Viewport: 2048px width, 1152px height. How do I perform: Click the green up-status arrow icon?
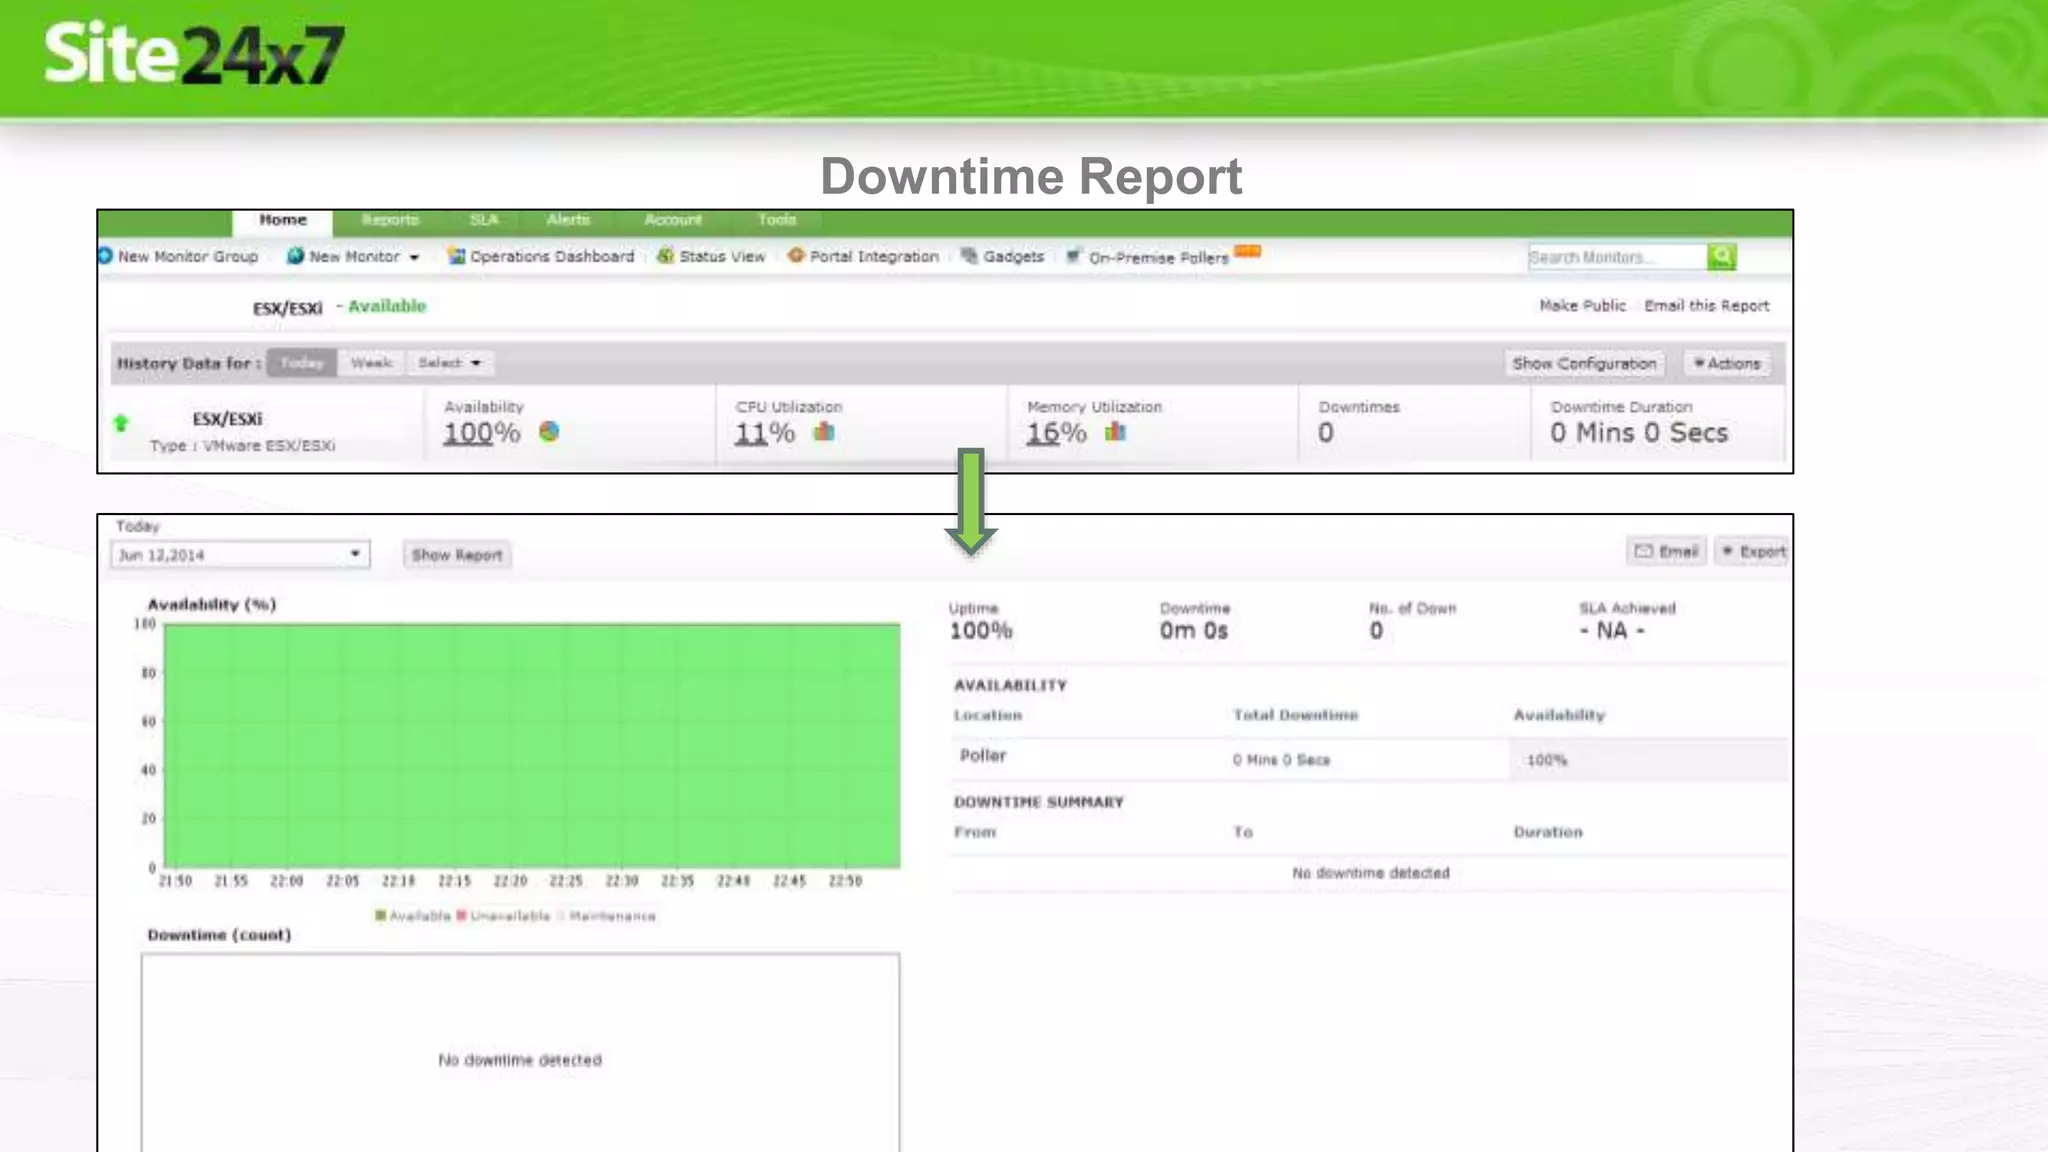pyautogui.click(x=121, y=423)
